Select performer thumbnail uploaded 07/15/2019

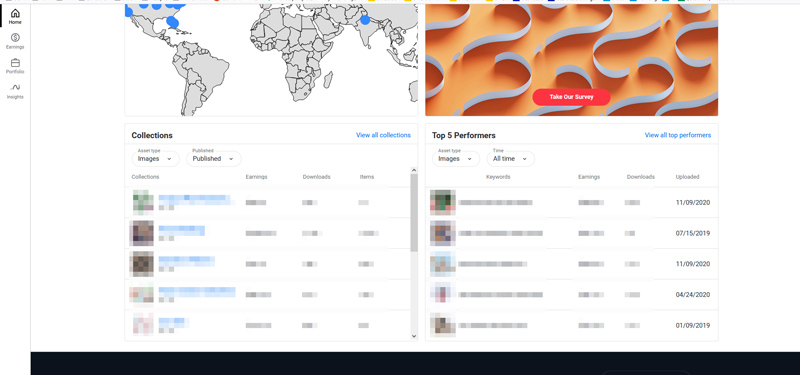click(442, 233)
